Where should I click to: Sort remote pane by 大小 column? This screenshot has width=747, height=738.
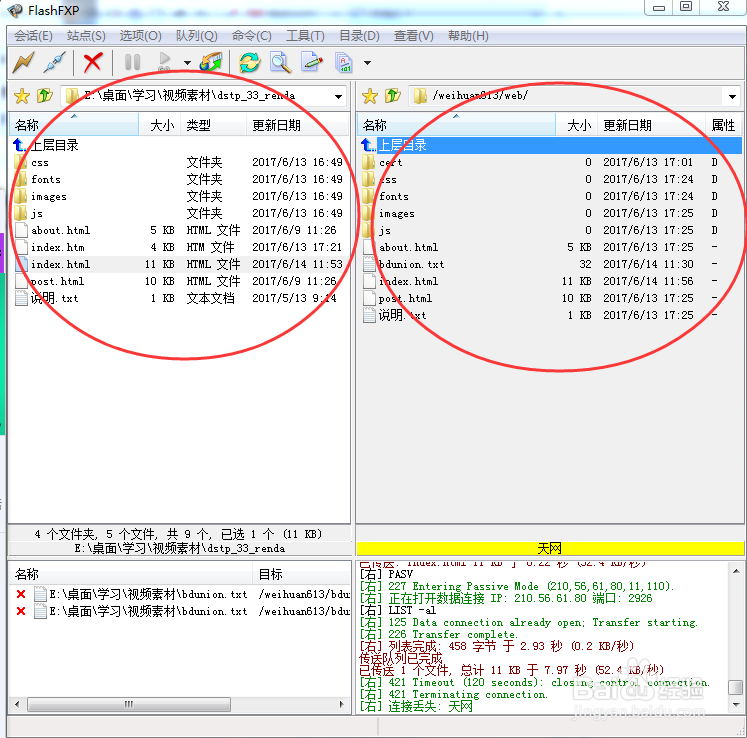[x=576, y=125]
